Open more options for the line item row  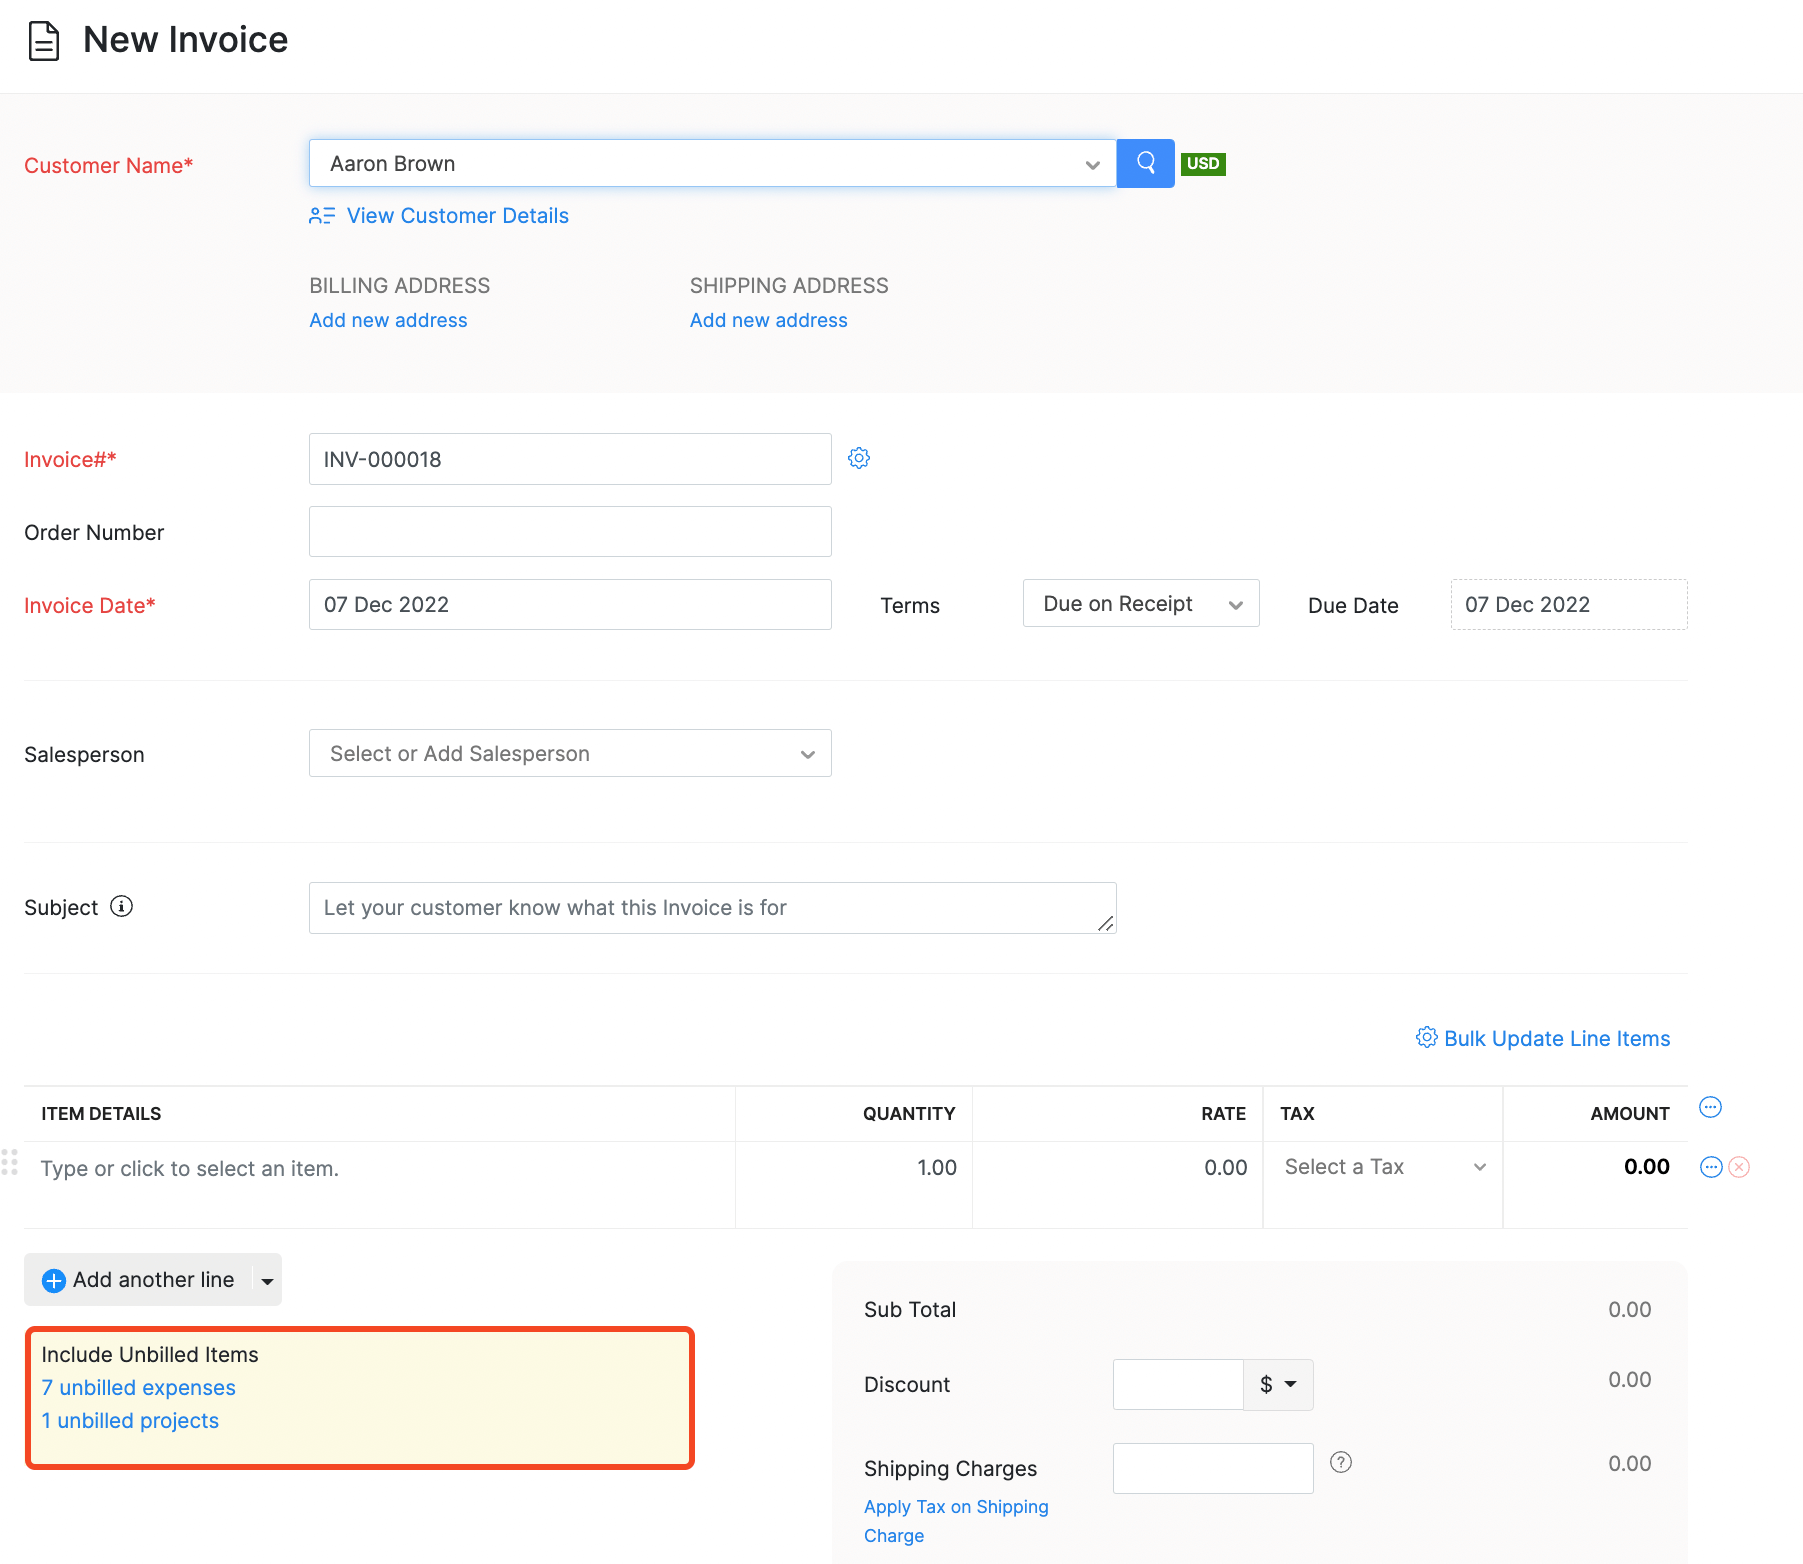click(1710, 1167)
